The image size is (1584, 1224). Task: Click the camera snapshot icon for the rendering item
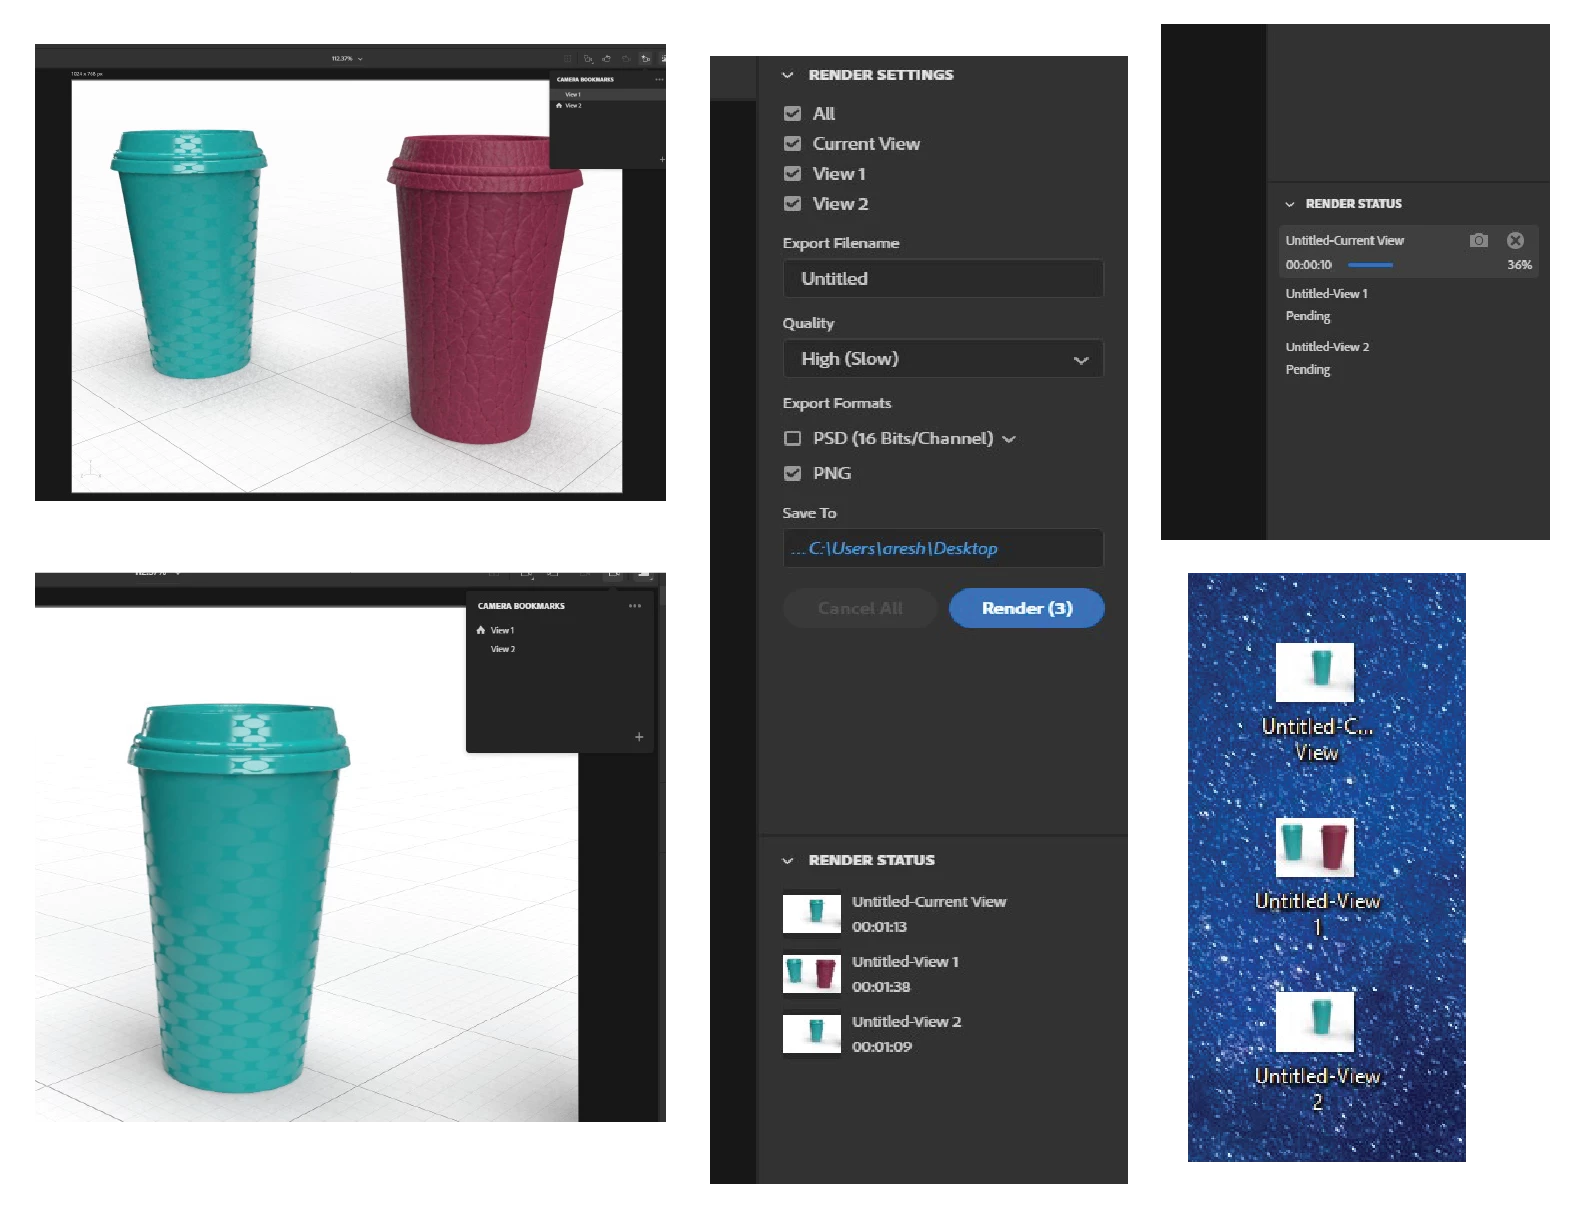click(1479, 240)
